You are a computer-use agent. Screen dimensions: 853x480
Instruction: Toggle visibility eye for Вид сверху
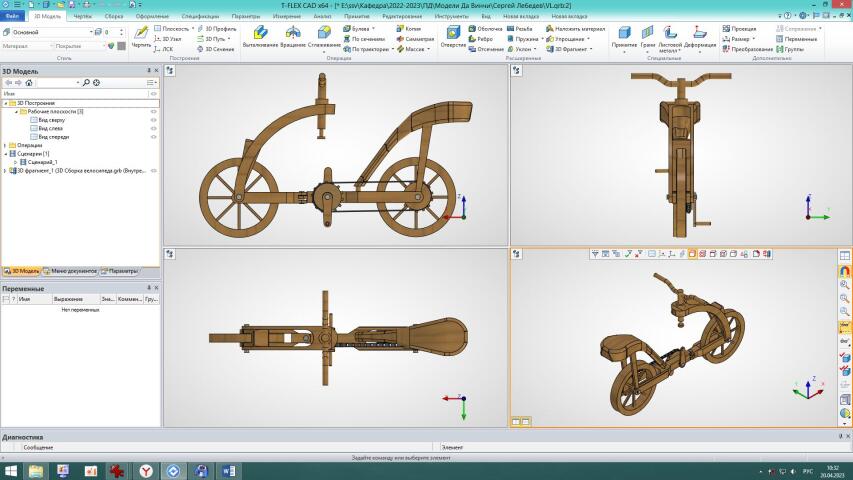[x=153, y=120]
